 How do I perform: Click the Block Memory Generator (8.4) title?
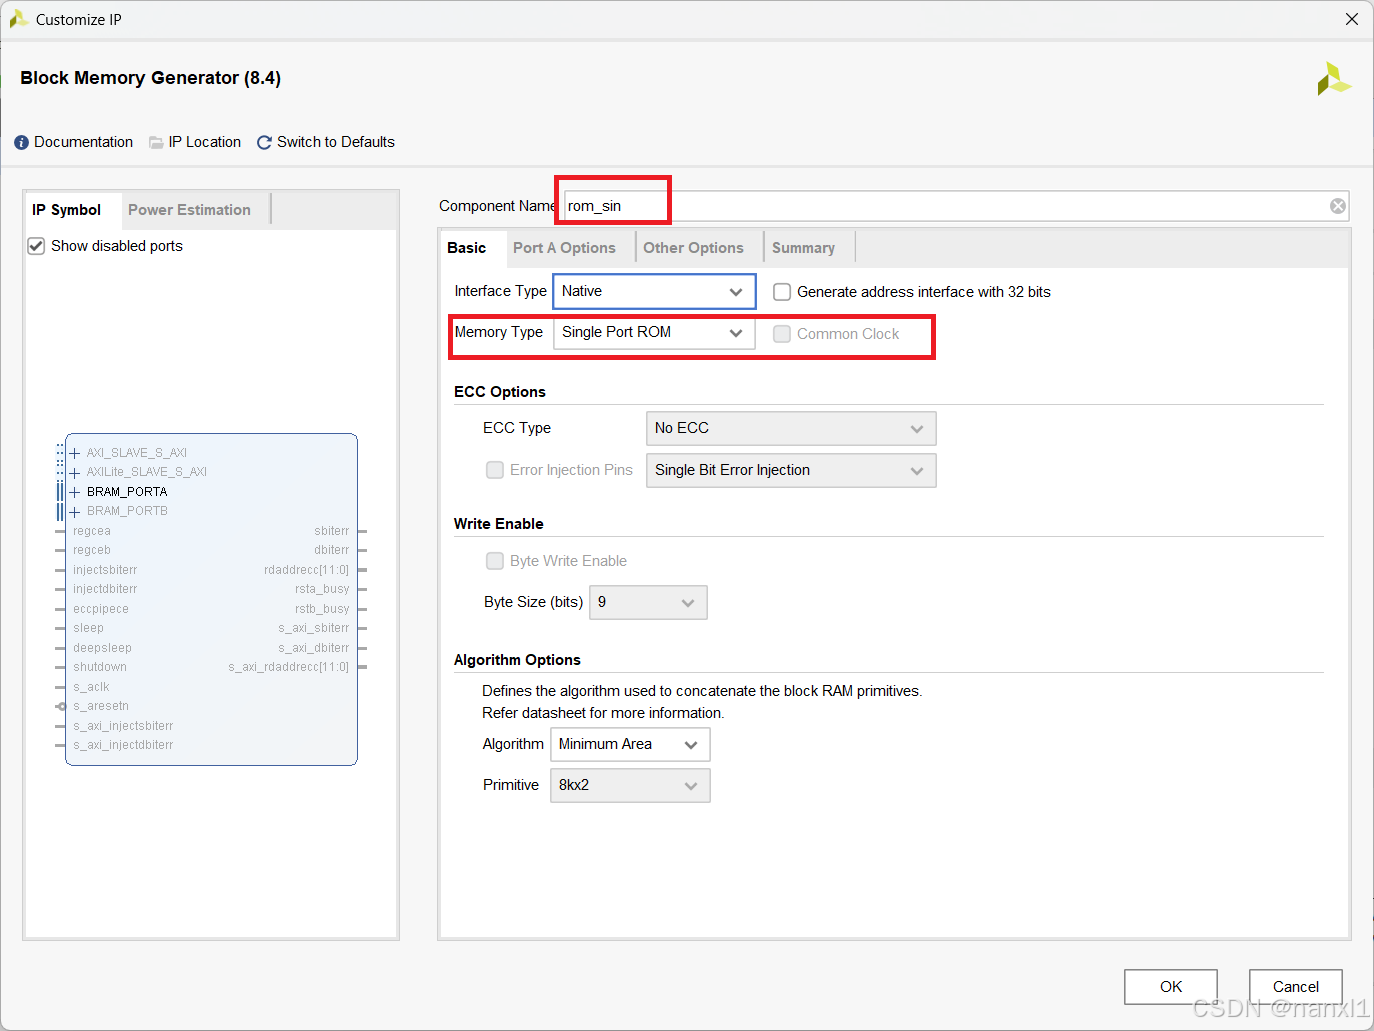click(151, 78)
